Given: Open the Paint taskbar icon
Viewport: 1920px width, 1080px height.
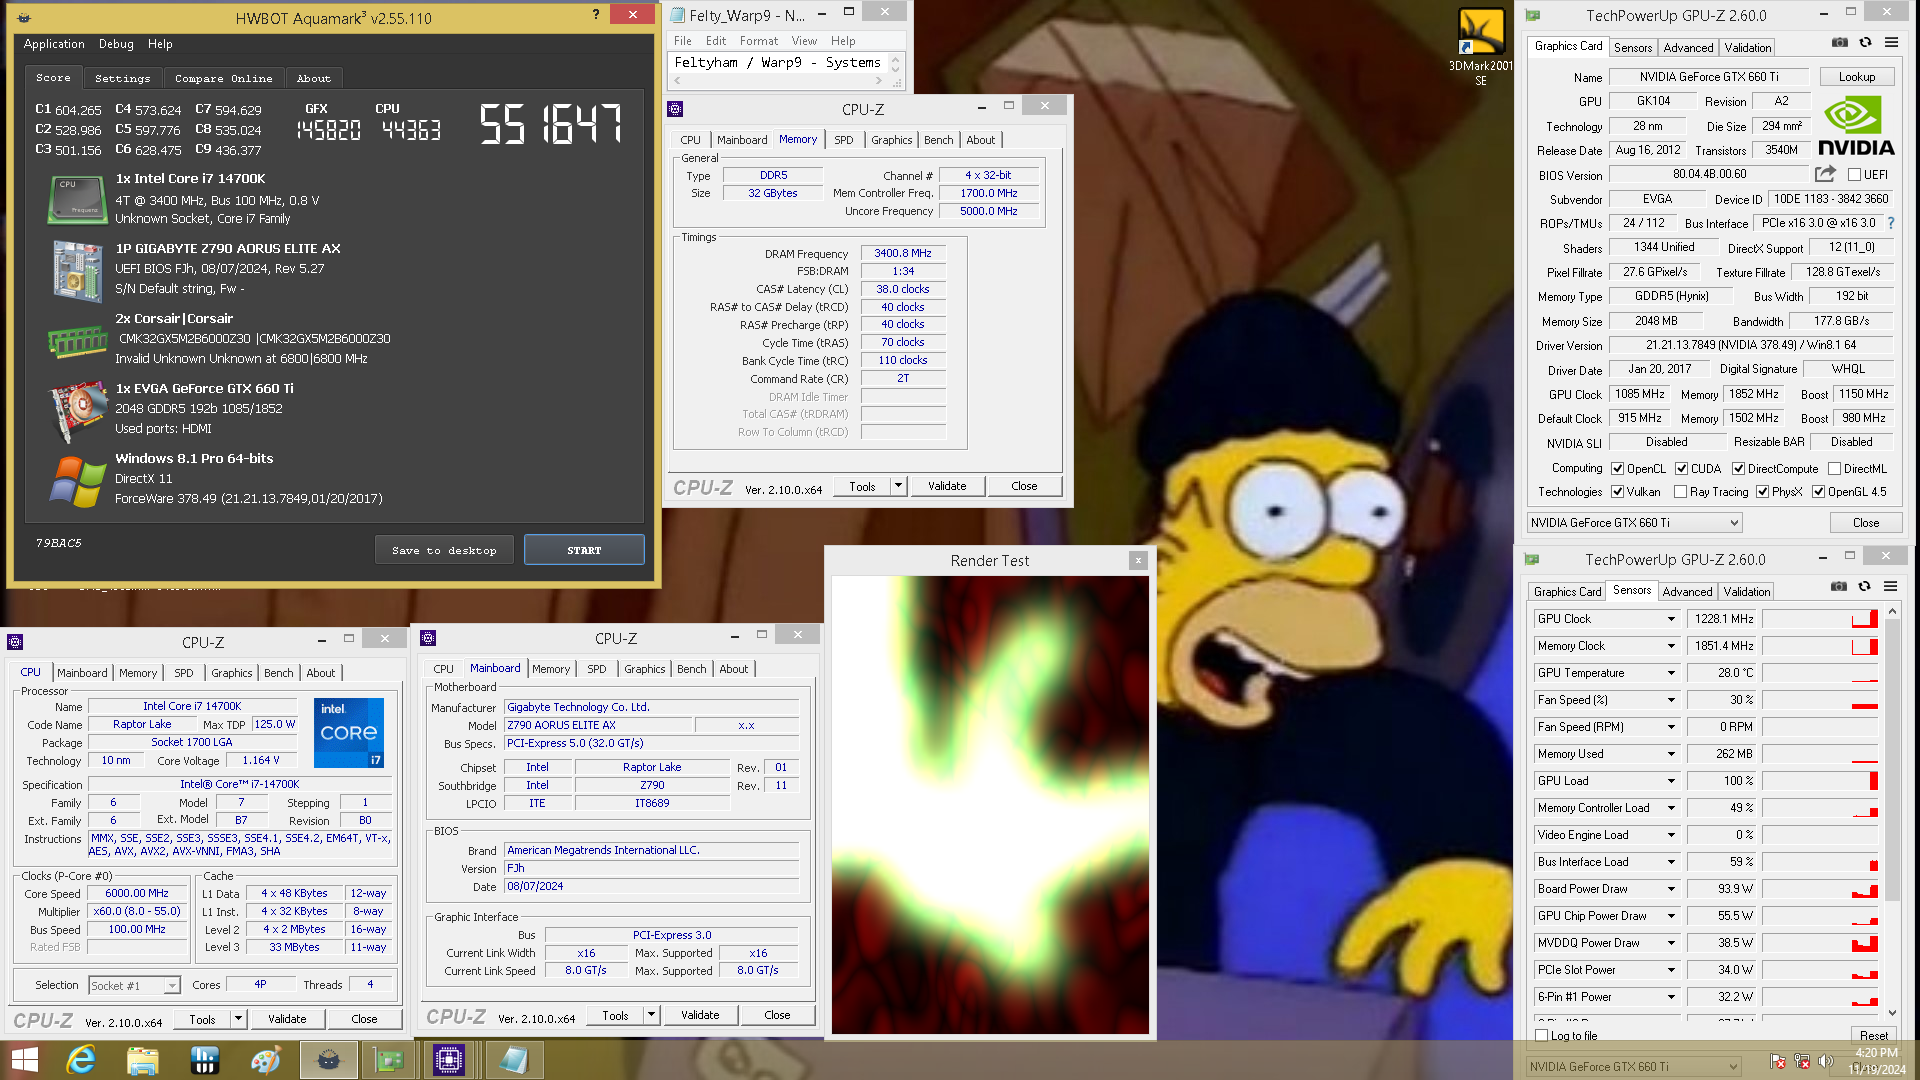Looking at the screenshot, I should [266, 1060].
